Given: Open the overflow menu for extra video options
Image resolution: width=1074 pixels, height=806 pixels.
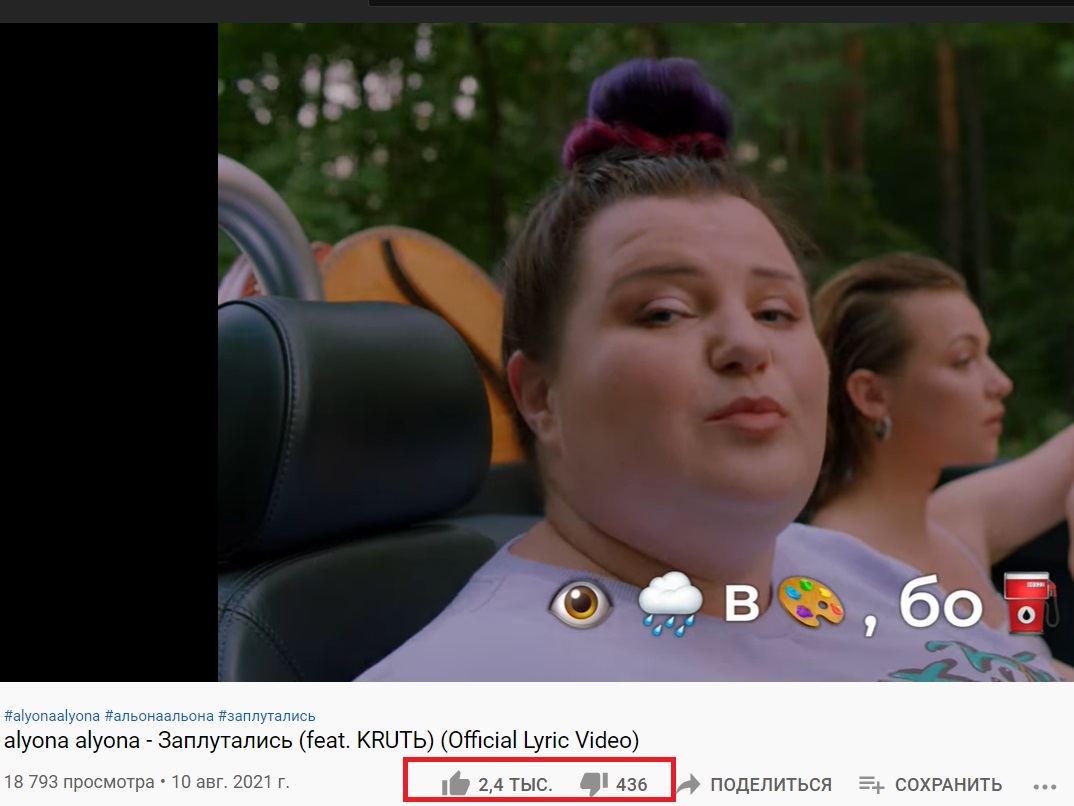Looking at the screenshot, I should [x=1047, y=785].
